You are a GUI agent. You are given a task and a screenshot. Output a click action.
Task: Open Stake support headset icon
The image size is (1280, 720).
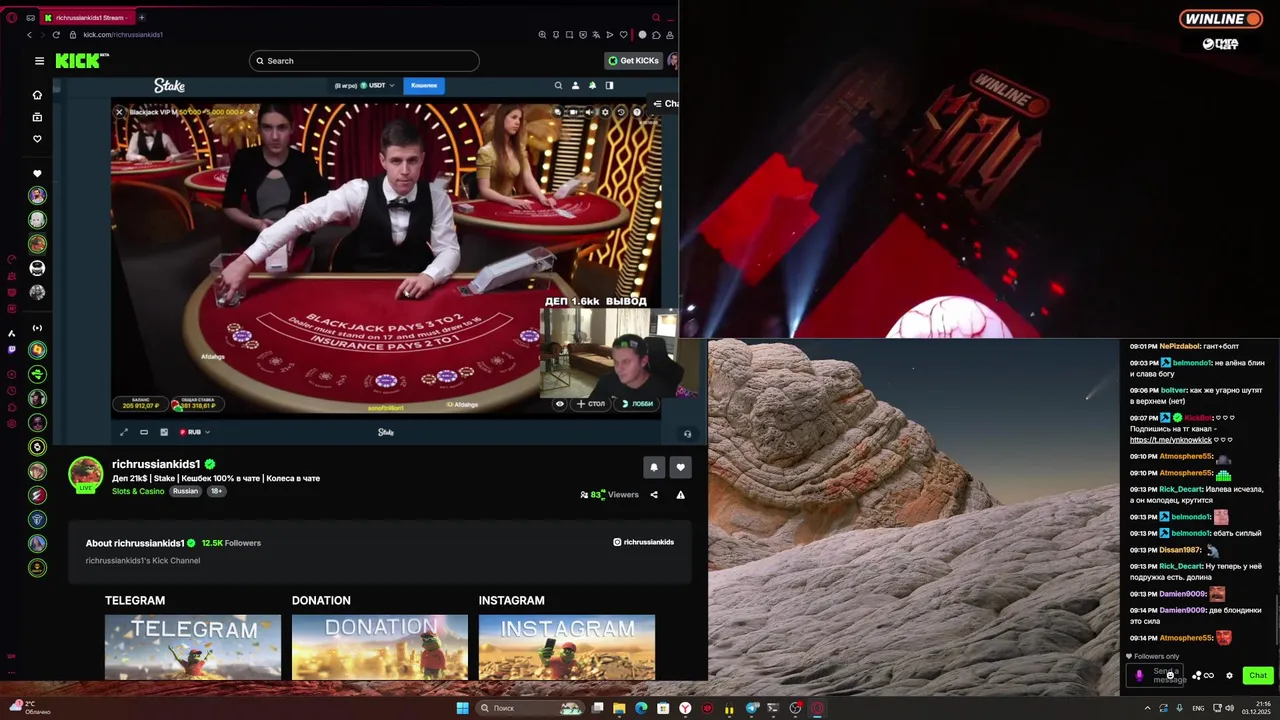(x=687, y=434)
